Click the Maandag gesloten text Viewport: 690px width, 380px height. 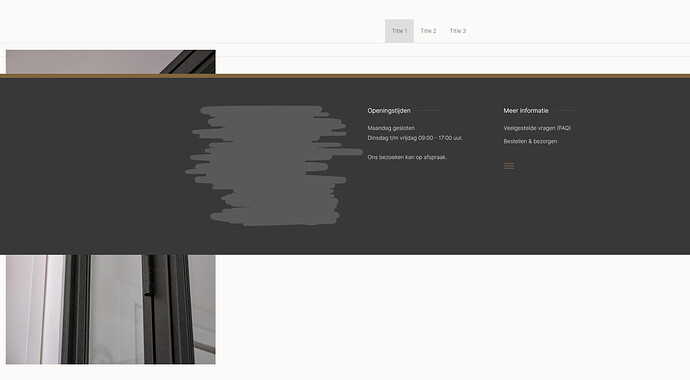pos(391,128)
